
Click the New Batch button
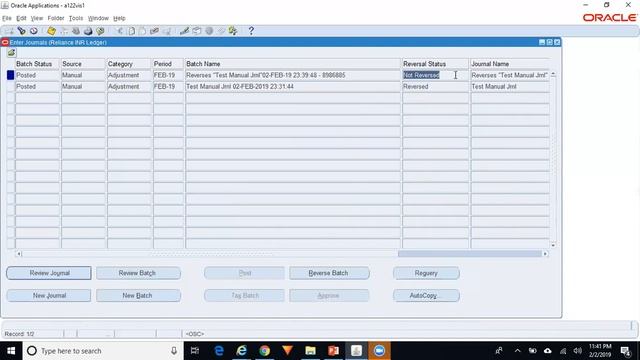point(138,296)
